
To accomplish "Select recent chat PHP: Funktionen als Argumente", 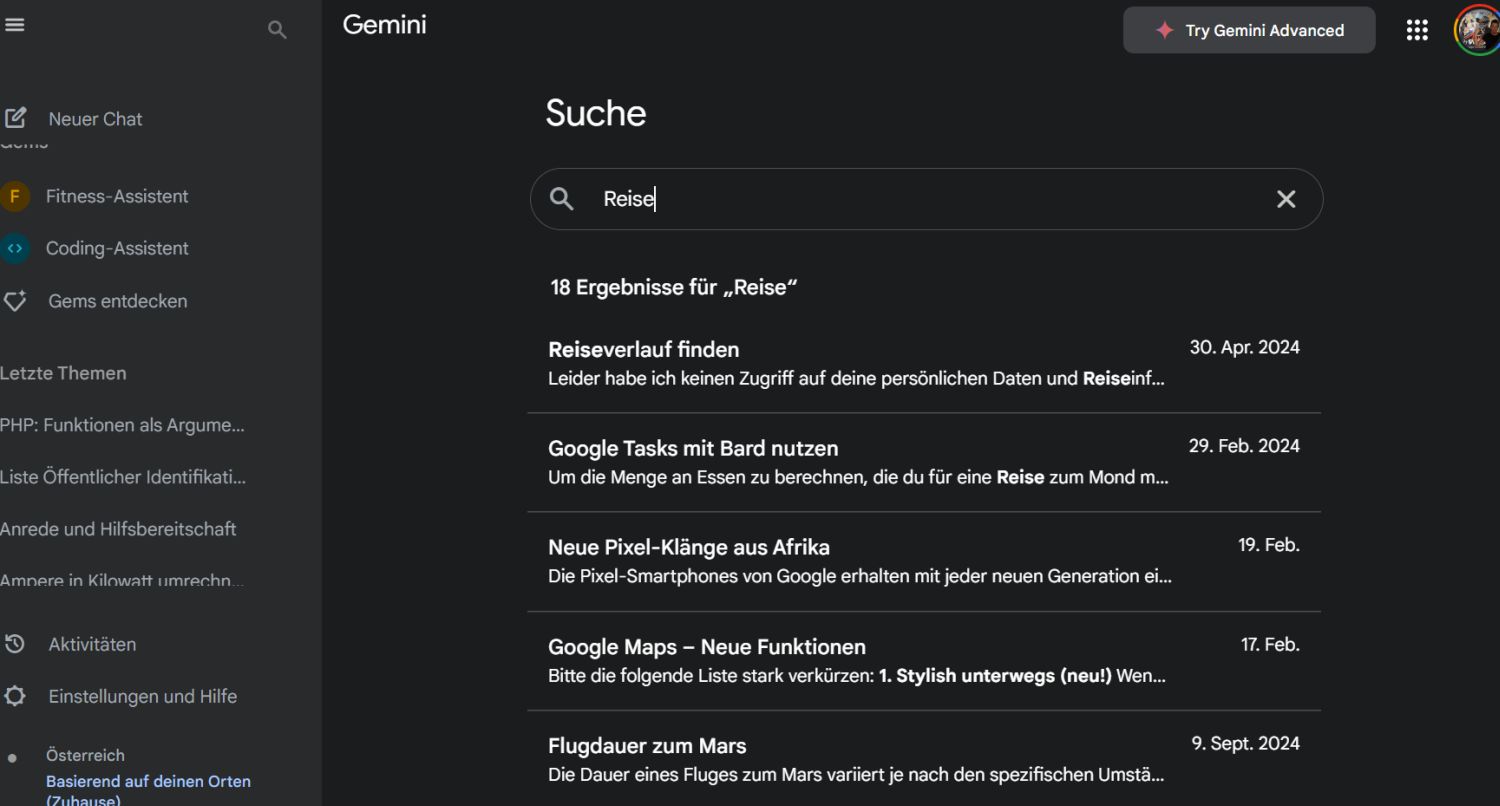I will point(122,426).
